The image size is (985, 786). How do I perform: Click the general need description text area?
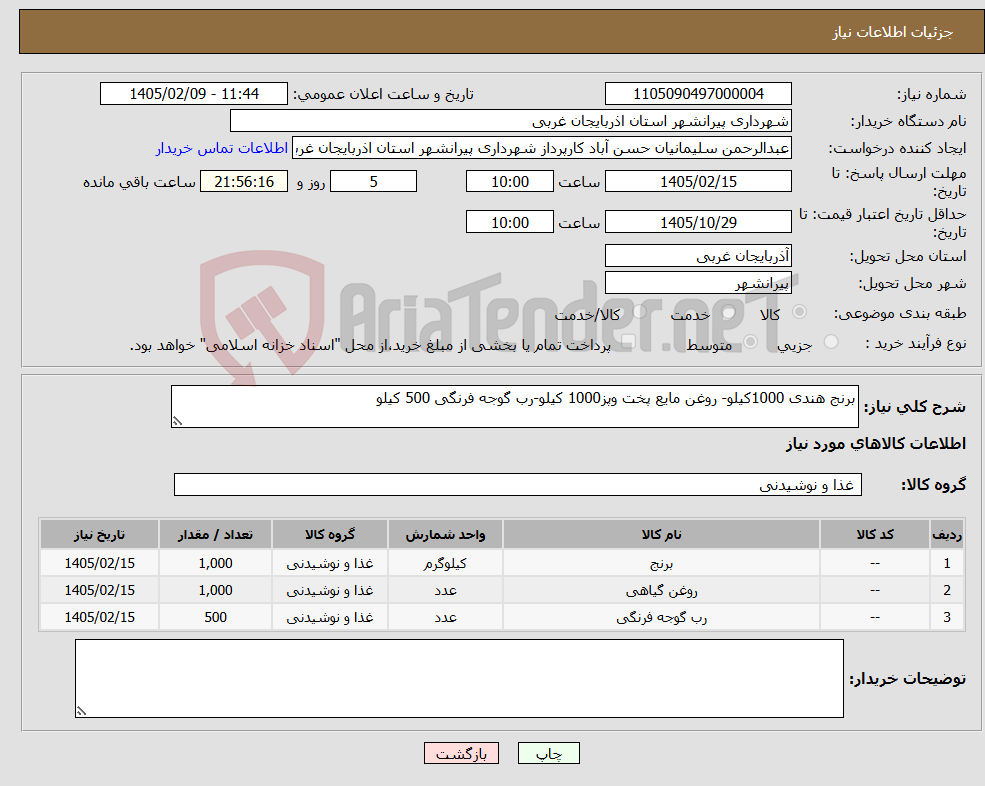click(514, 407)
